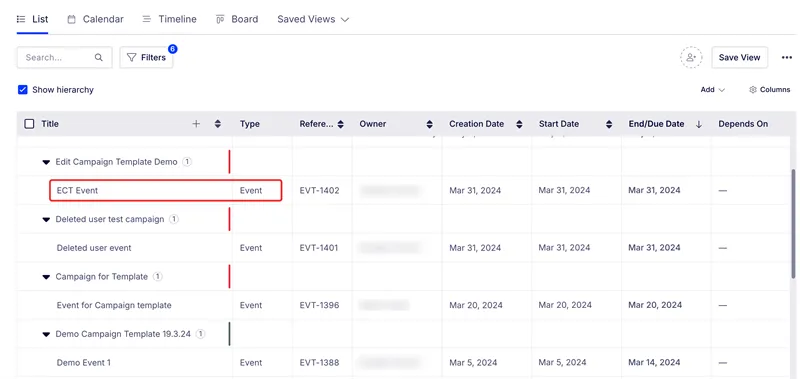This screenshot has height=379, width=800.
Task: Collapse the Campaign for Template row
Action: [x=46, y=277]
